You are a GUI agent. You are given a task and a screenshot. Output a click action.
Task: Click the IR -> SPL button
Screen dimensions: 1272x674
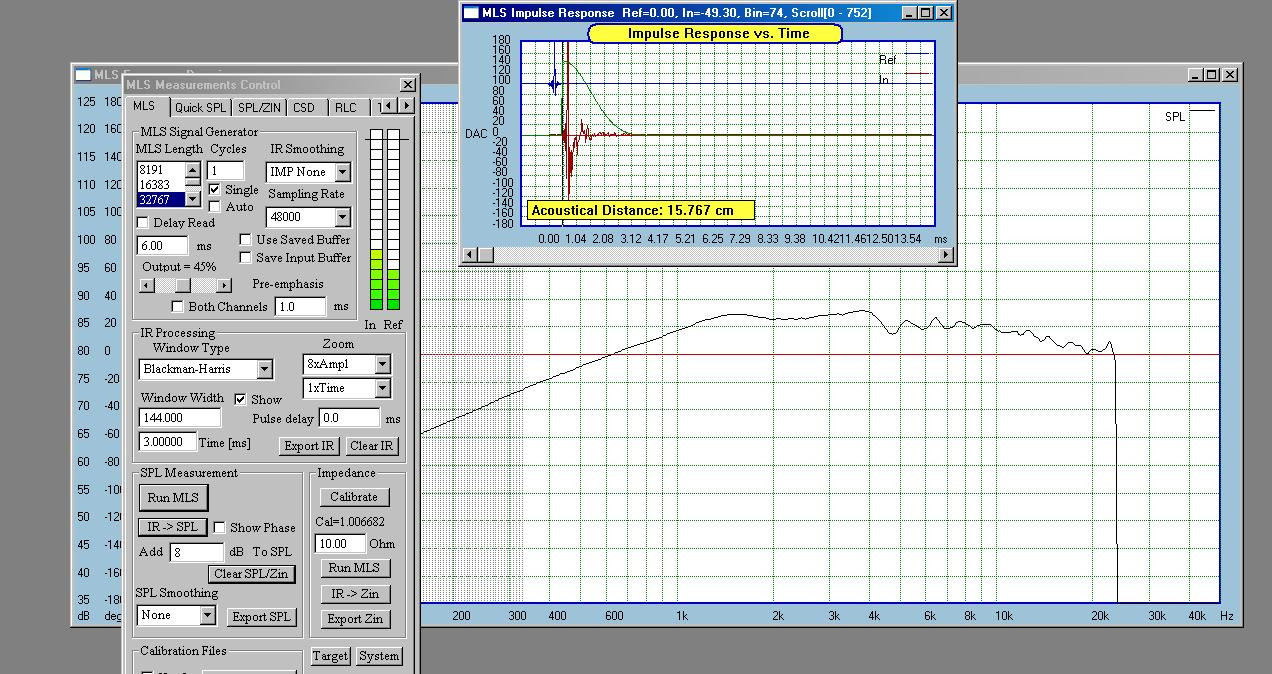coord(172,527)
